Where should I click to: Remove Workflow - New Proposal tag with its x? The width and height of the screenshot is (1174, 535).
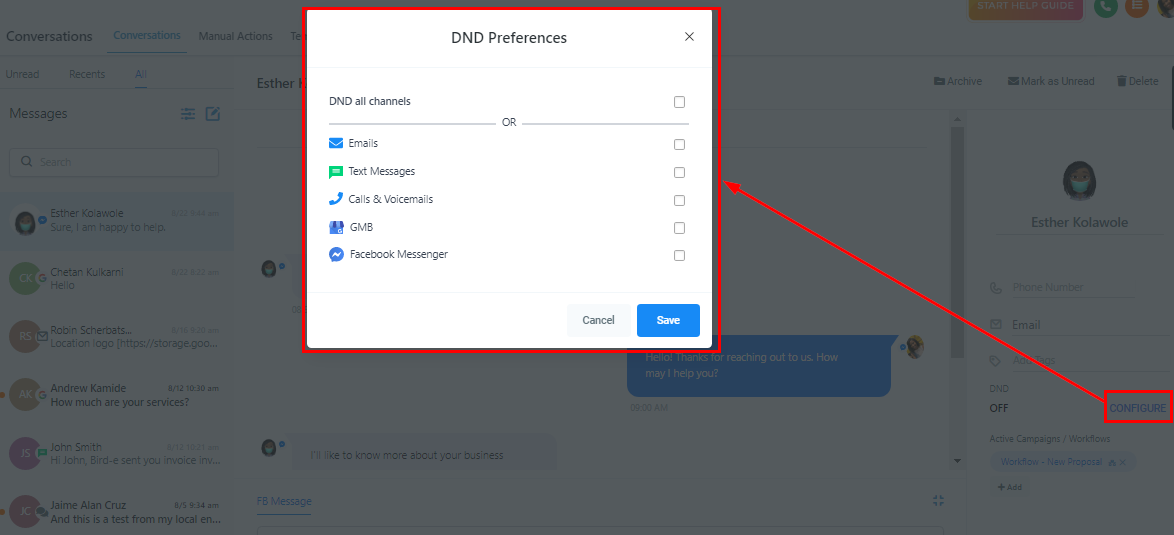(x=1122, y=462)
